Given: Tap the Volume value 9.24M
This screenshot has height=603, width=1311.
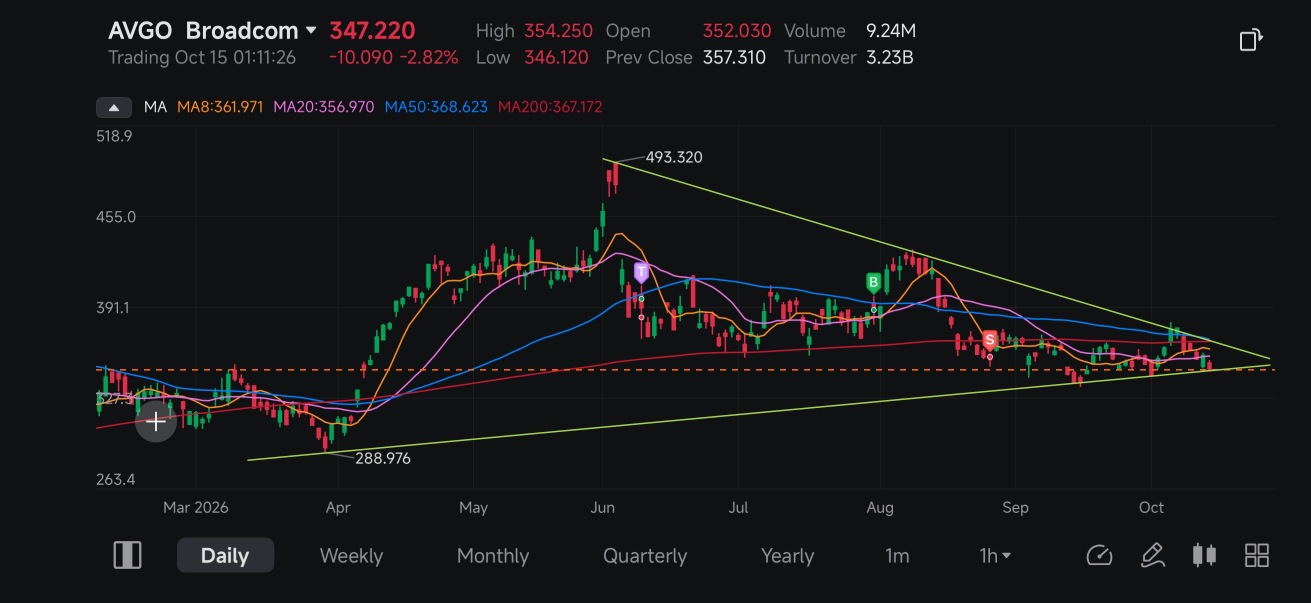Looking at the screenshot, I should pyautogui.click(x=891, y=31).
